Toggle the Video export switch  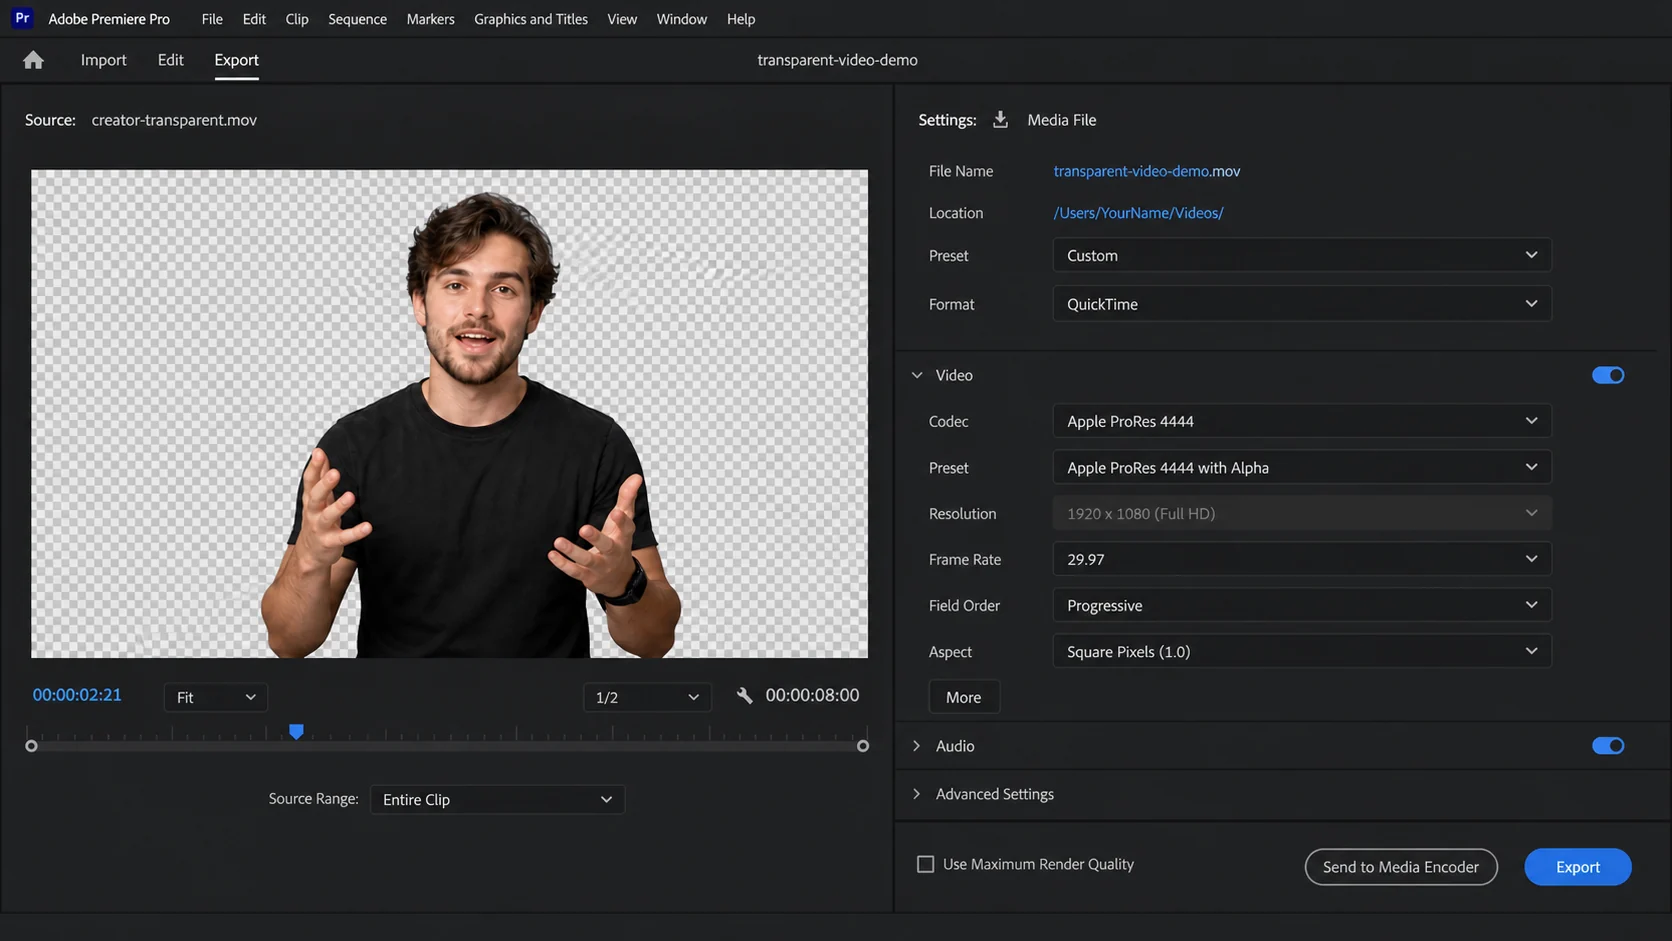[1608, 375]
